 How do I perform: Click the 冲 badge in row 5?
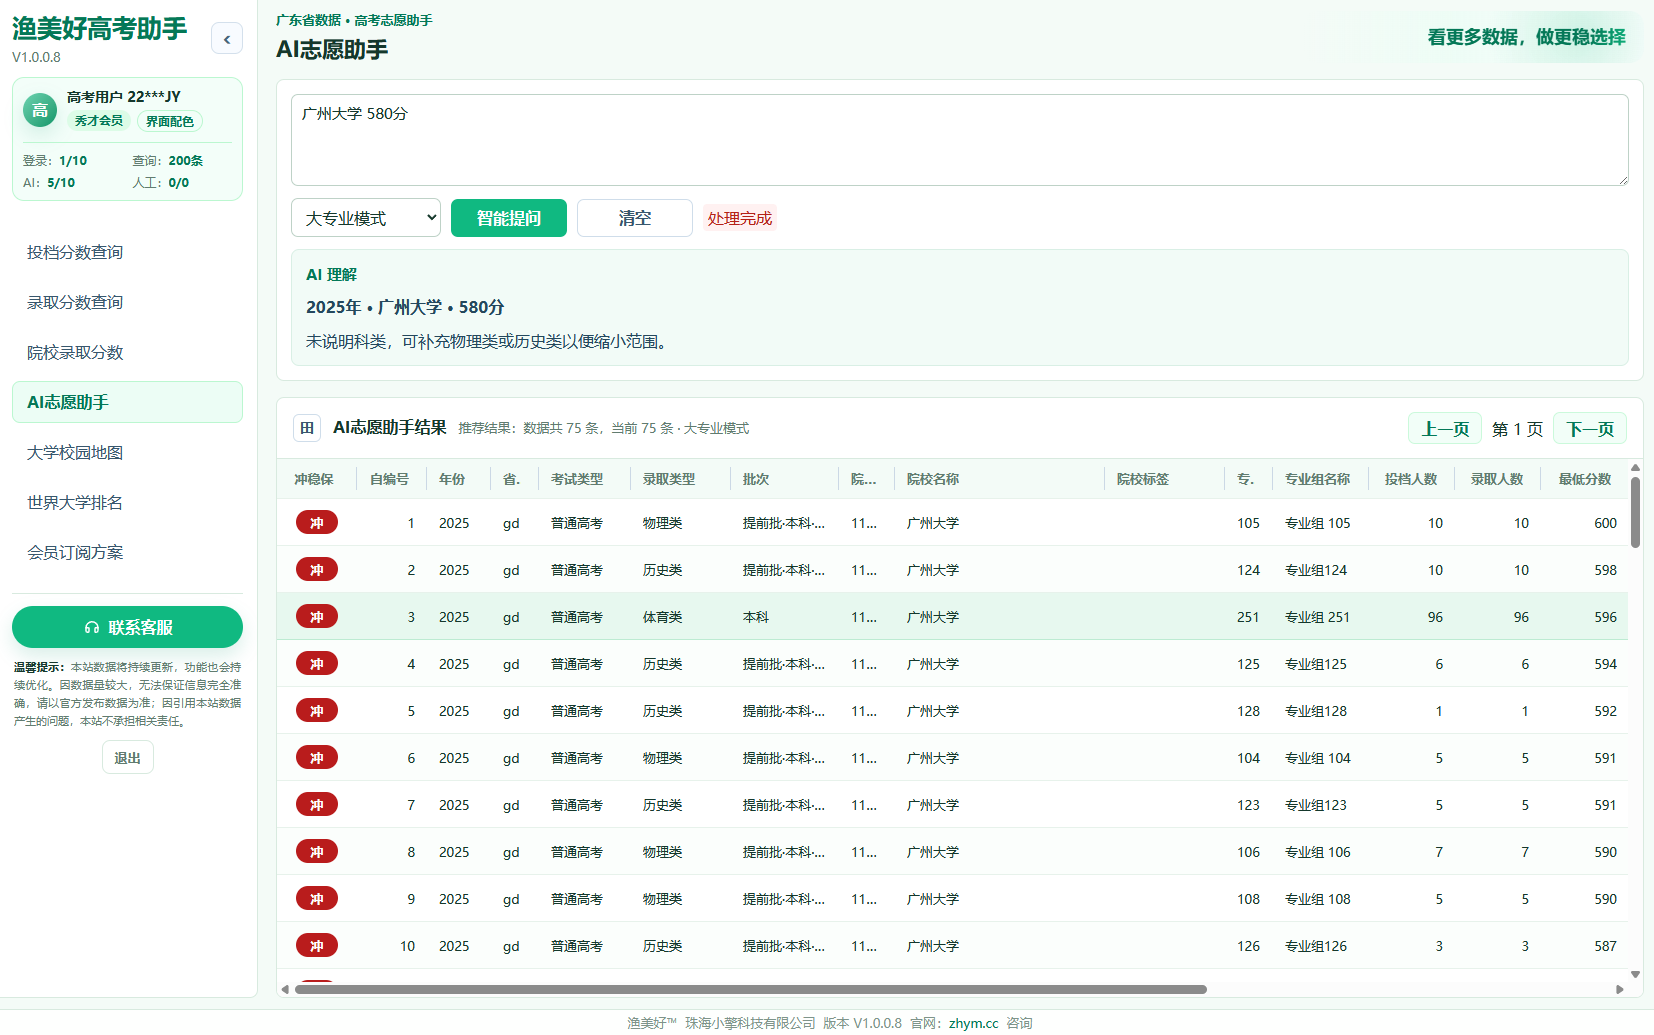317,711
